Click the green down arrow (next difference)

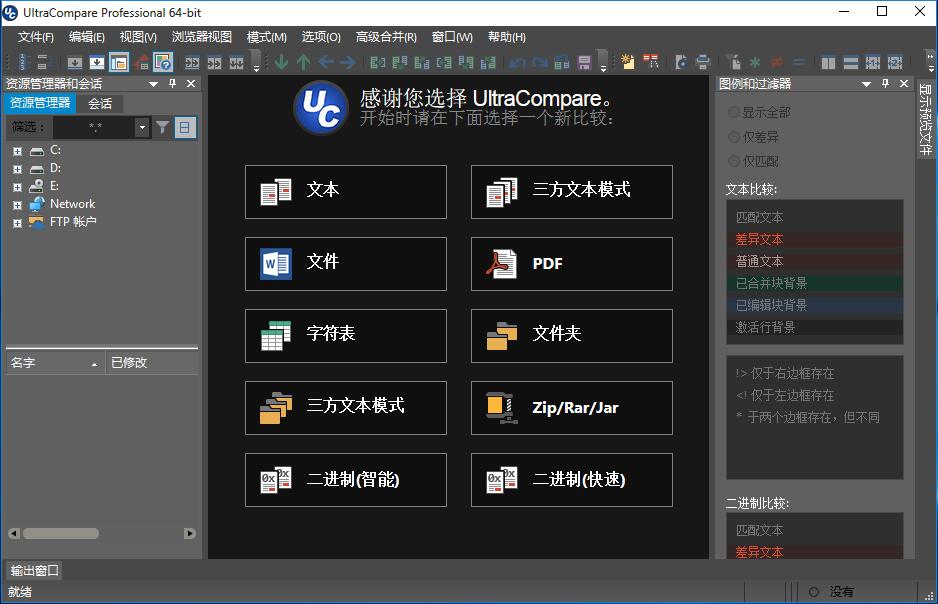coord(282,62)
